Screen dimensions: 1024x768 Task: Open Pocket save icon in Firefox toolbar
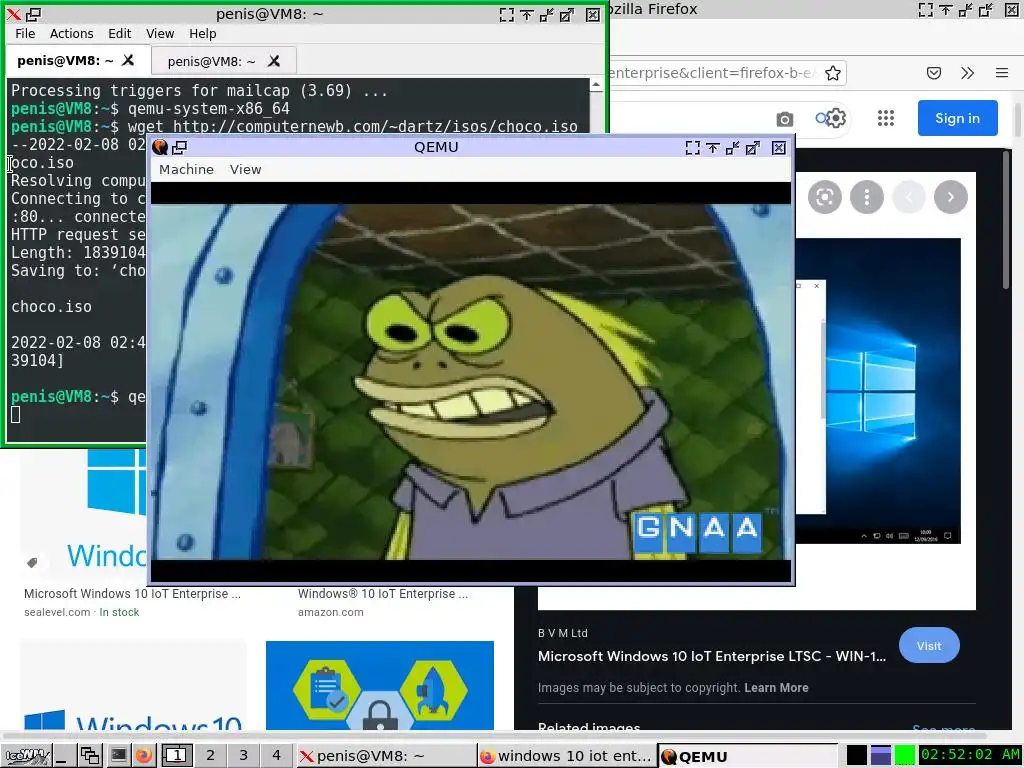[x=934, y=73]
